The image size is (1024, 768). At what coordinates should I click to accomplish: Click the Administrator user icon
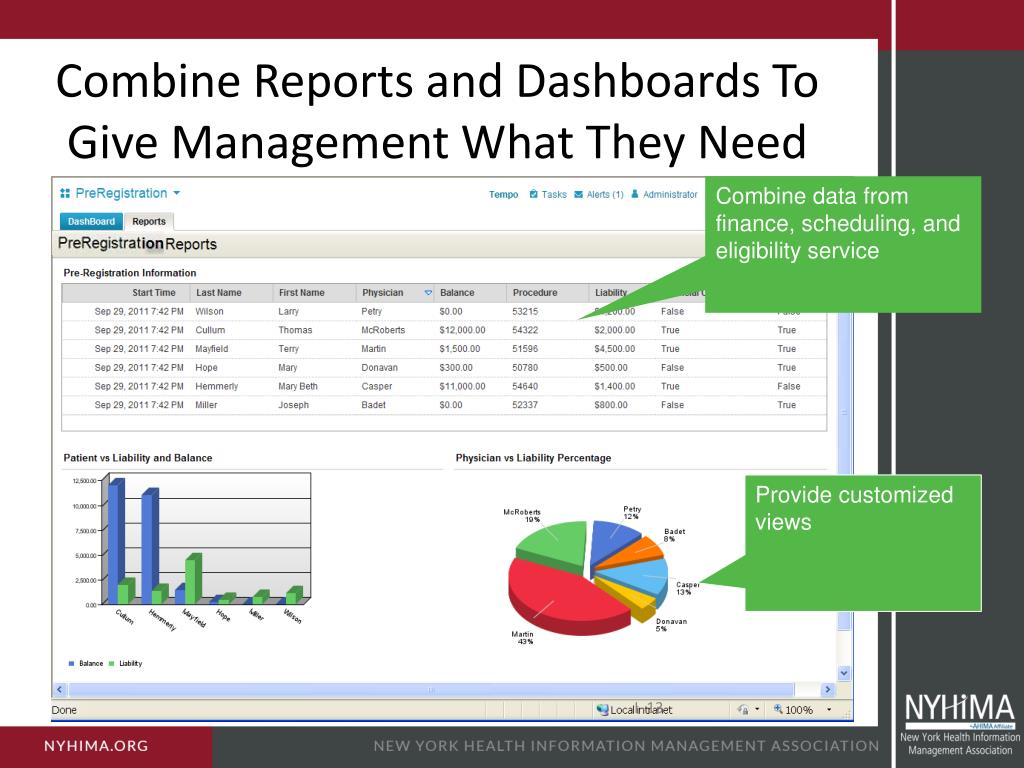pos(635,194)
